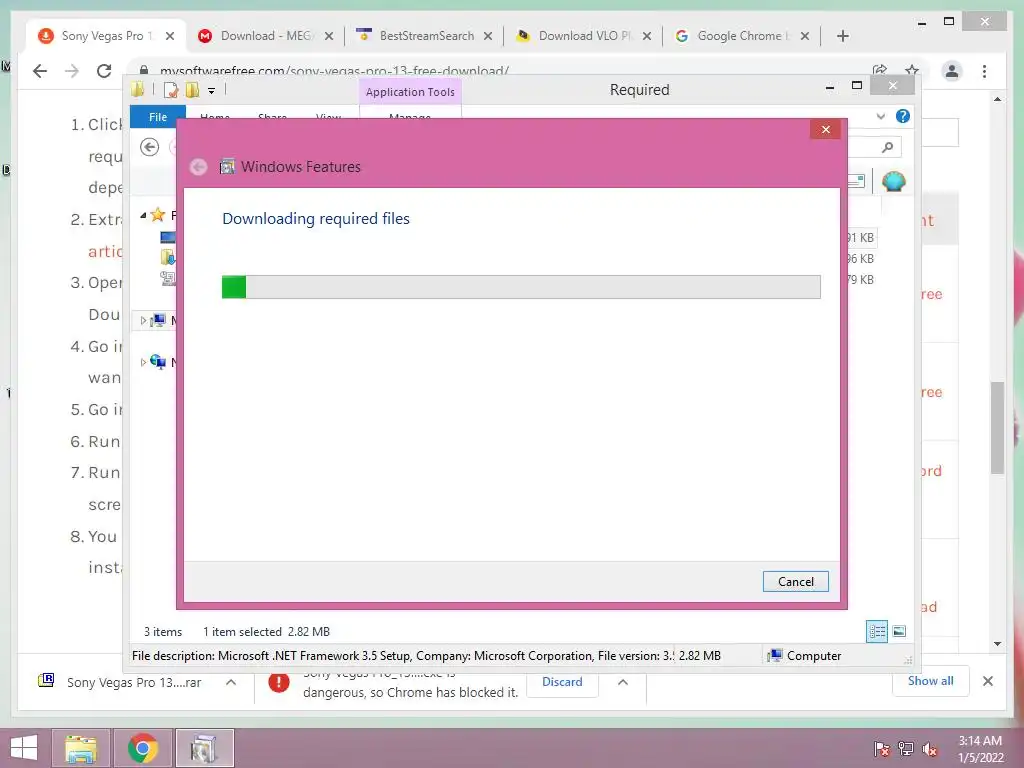1024x768 pixels.
Task: Open options for Sony Vegas Pro 13 rar
Action: [231, 682]
